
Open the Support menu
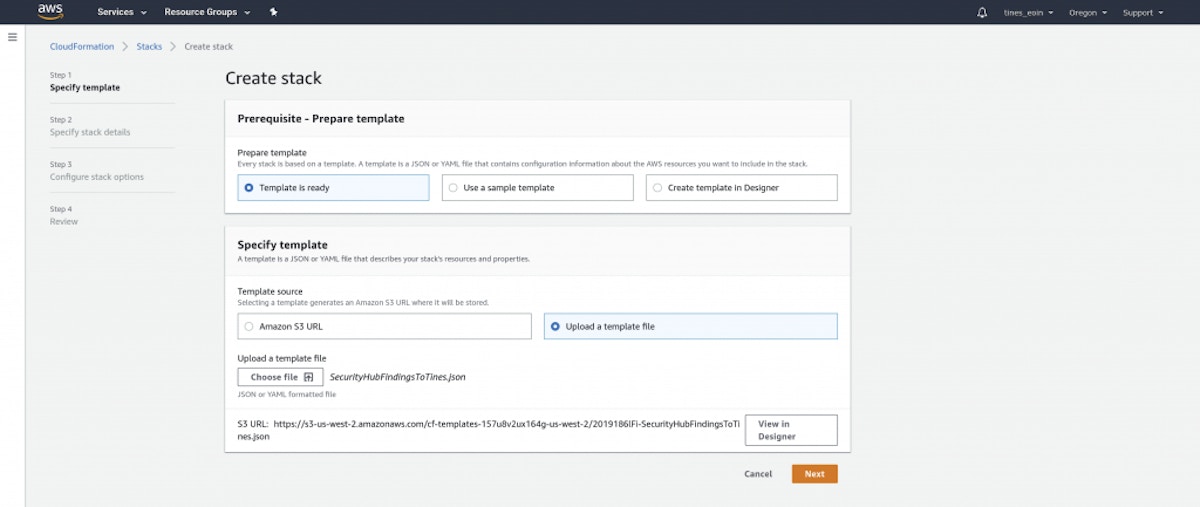pos(1143,13)
